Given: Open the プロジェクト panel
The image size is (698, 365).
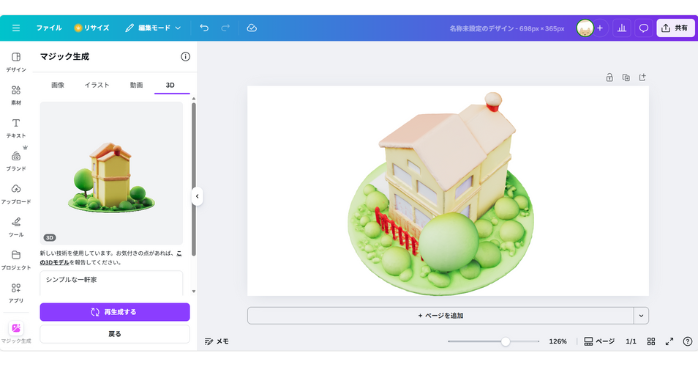Looking at the screenshot, I should [x=16, y=260].
